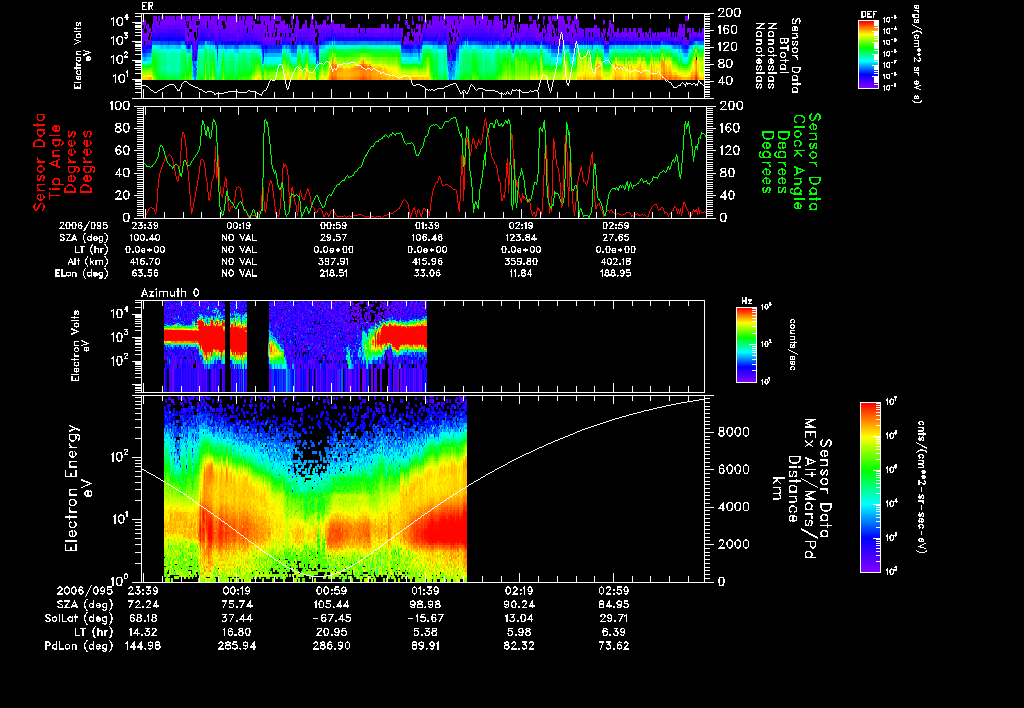The width and height of the screenshot is (1024, 708).
Task: Click the LT value 20.95
Action: click(x=331, y=632)
